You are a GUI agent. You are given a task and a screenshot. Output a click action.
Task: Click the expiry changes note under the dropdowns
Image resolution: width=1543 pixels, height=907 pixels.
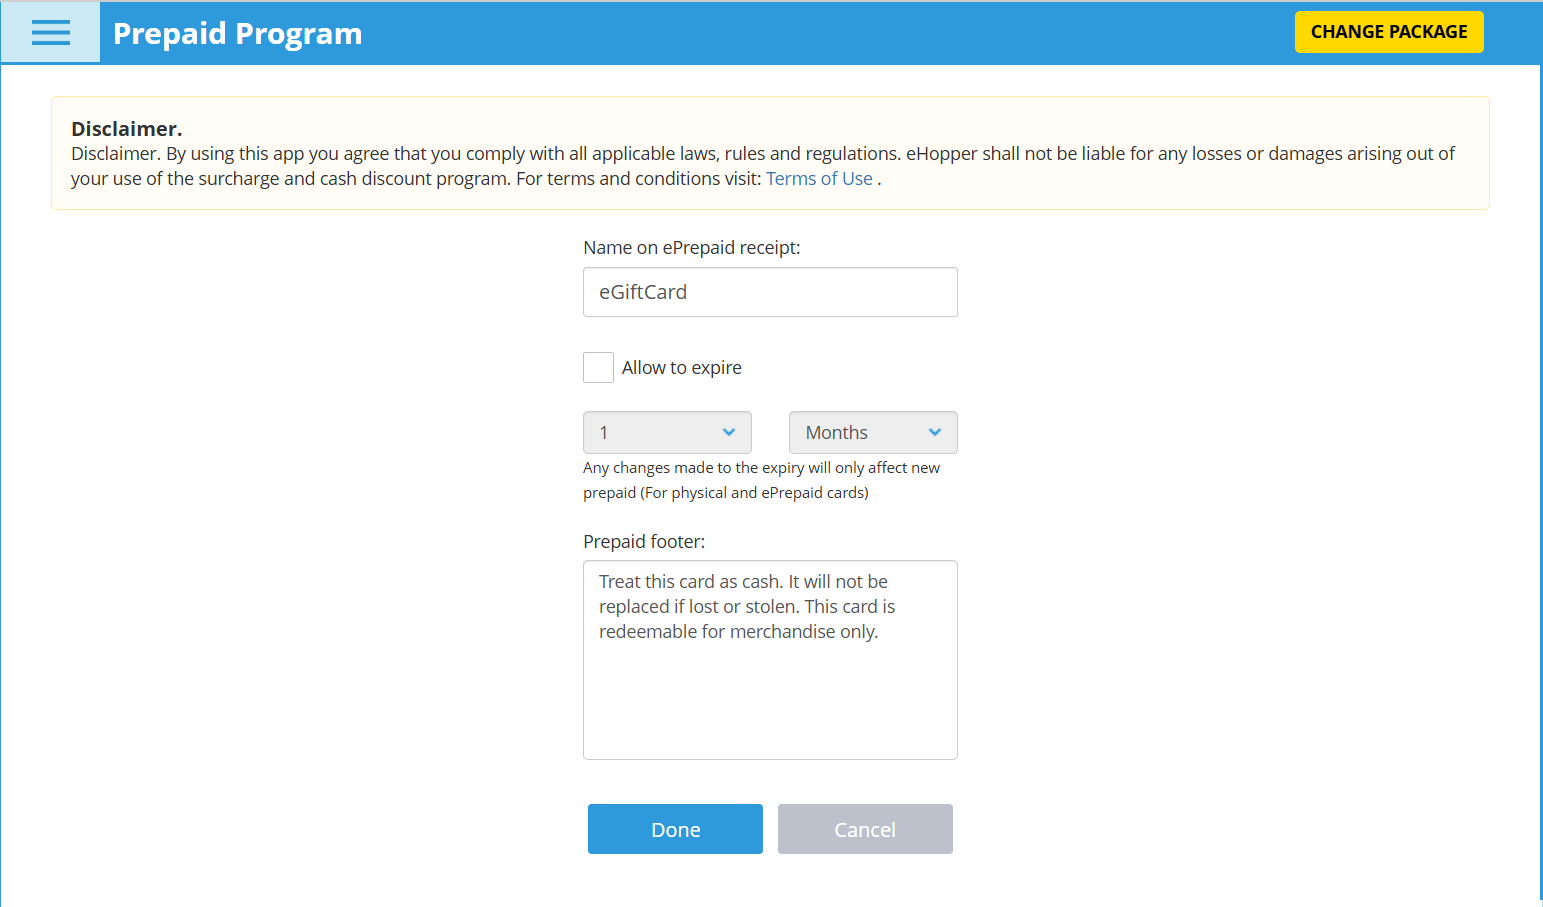coord(762,480)
